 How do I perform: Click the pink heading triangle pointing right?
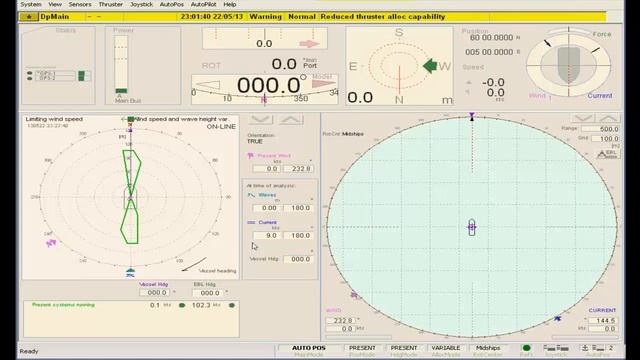[x=323, y=84]
